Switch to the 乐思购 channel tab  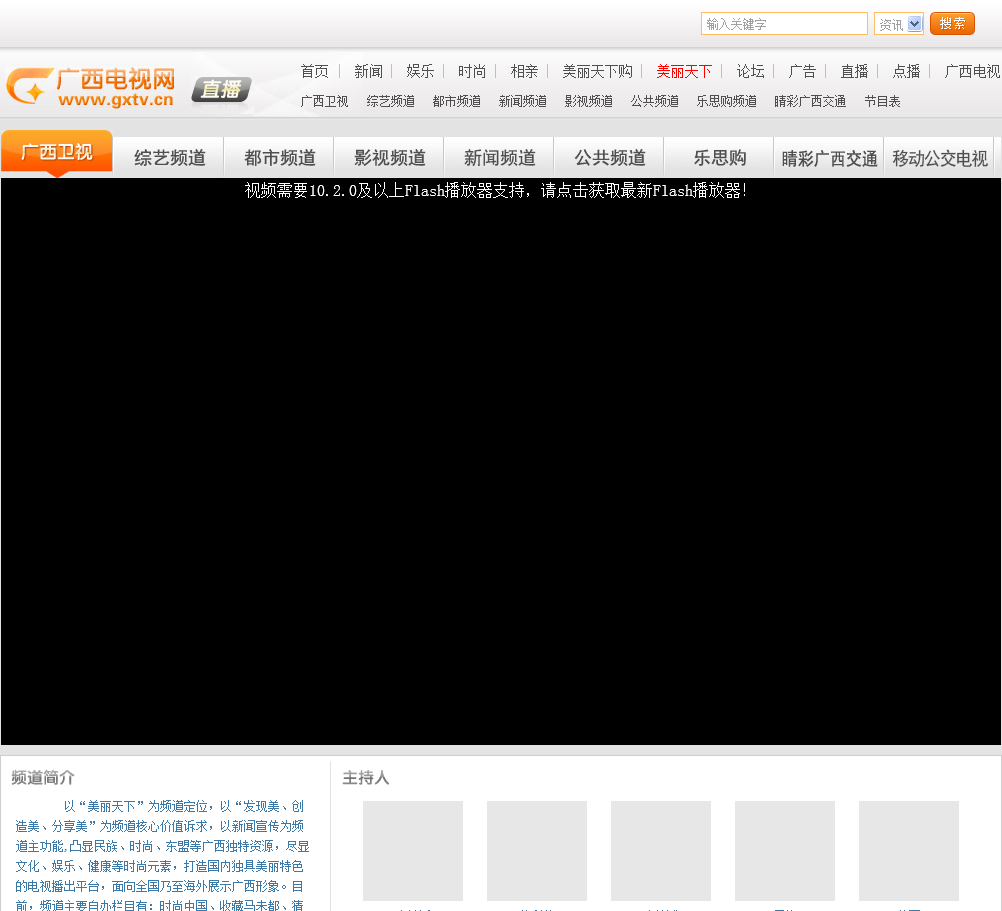click(719, 157)
